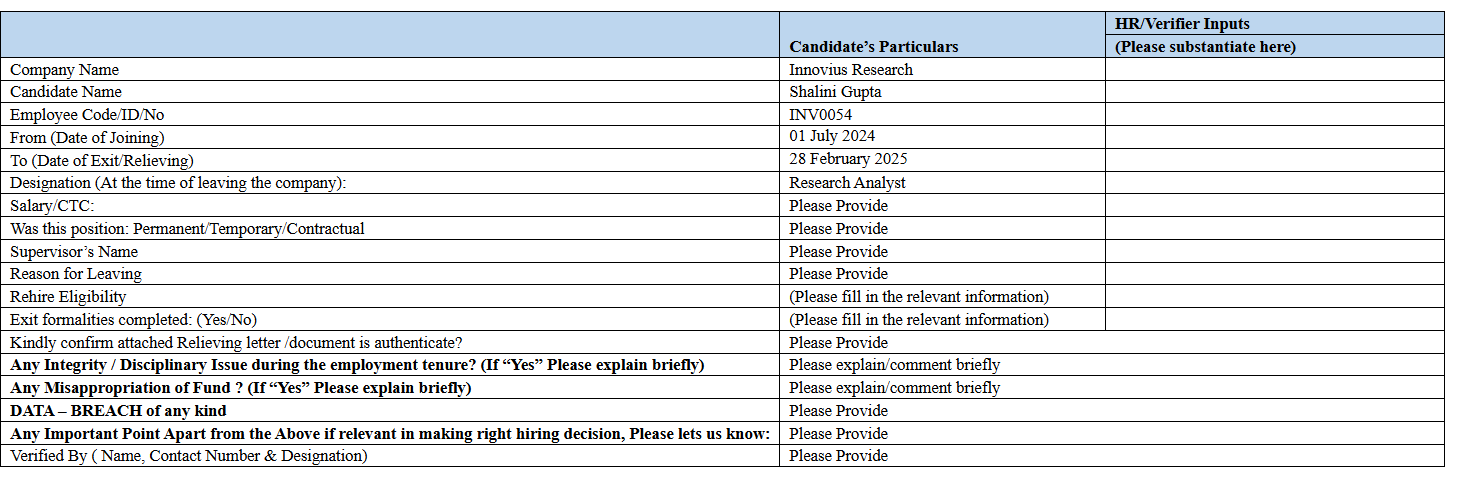Click the verifier cell next to INV0054
This screenshot has width=1476, height=481.
pos(1274,115)
